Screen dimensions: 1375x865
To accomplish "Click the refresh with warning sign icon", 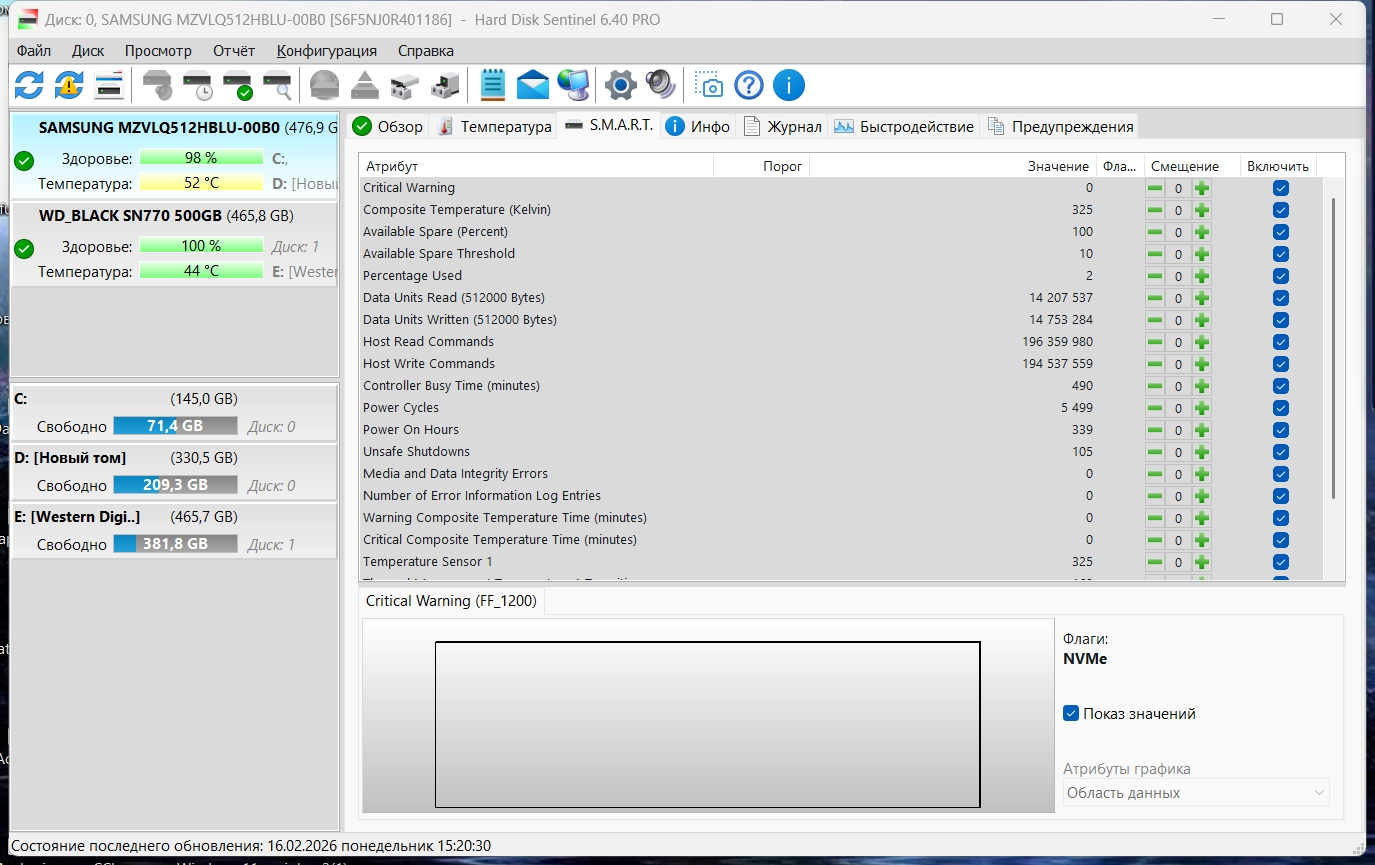I will click(x=68, y=85).
